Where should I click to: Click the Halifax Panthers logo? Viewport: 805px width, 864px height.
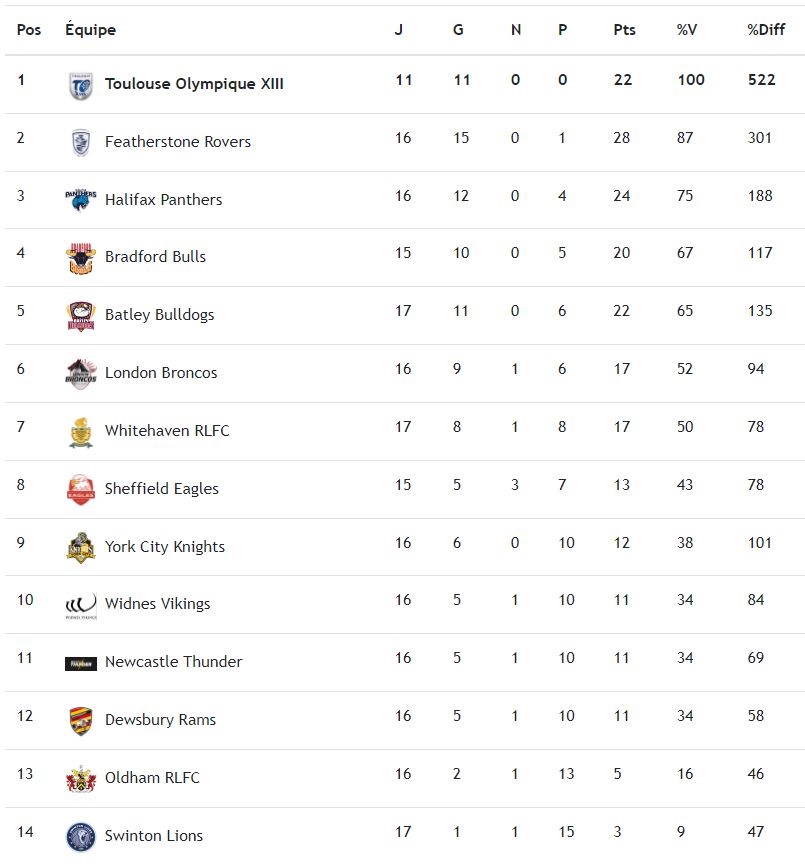pyautogui.click(x=81, y=200)
